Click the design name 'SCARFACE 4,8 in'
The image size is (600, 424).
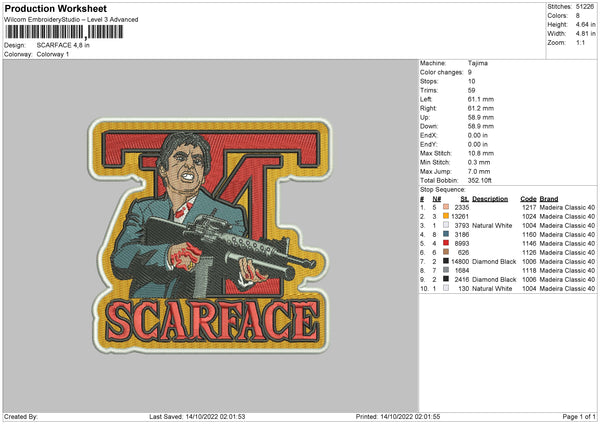63,45
